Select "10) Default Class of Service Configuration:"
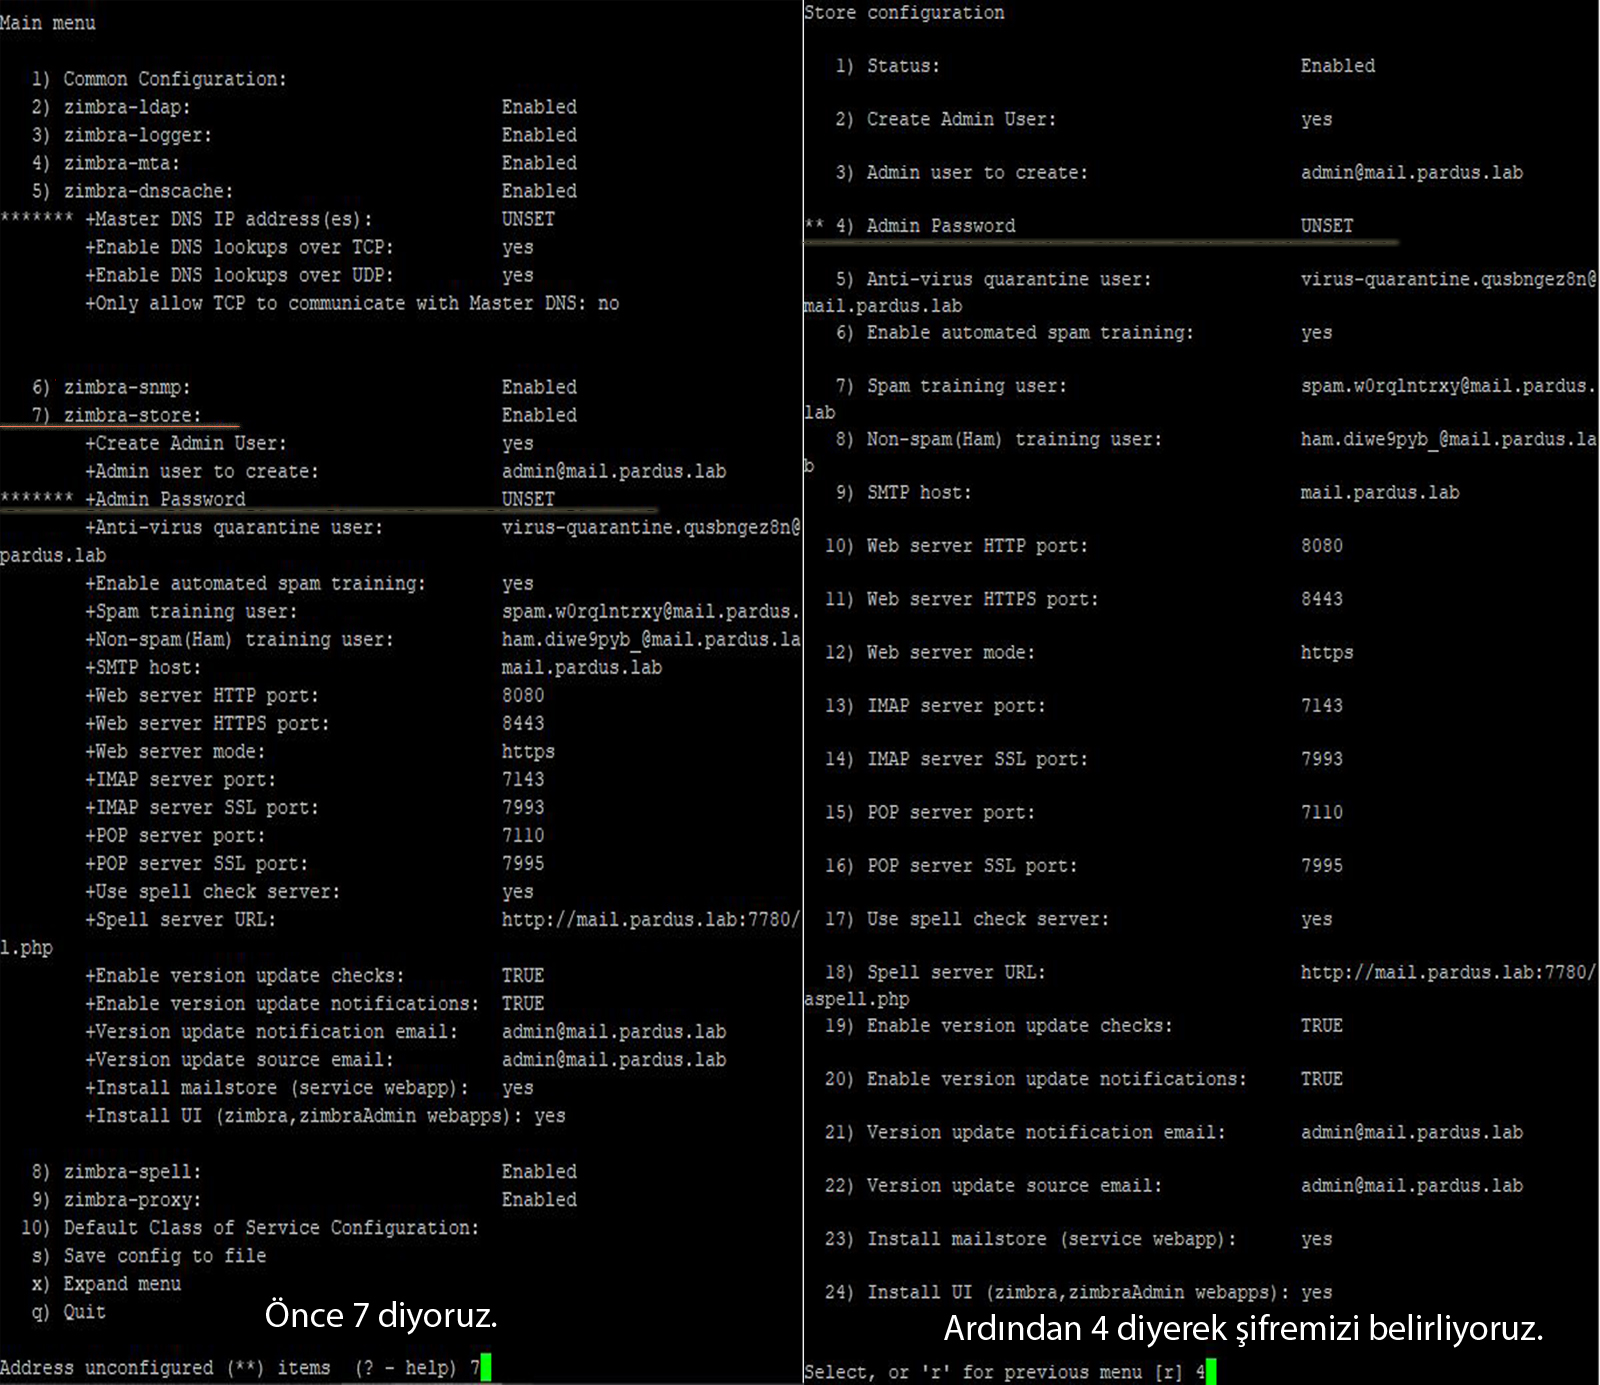Image resolution: width=1600 pixels, height=1385 pixels. click(x=250, y=1227)
